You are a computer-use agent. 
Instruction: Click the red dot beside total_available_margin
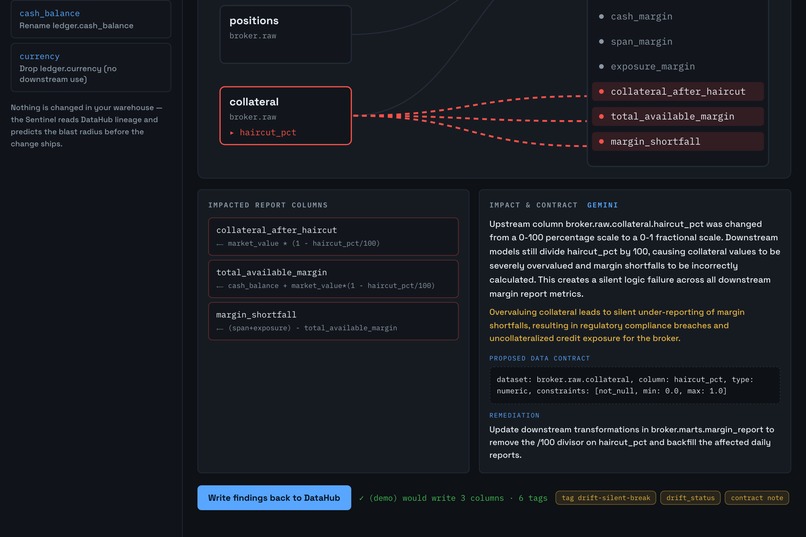[x=601, y=117]
